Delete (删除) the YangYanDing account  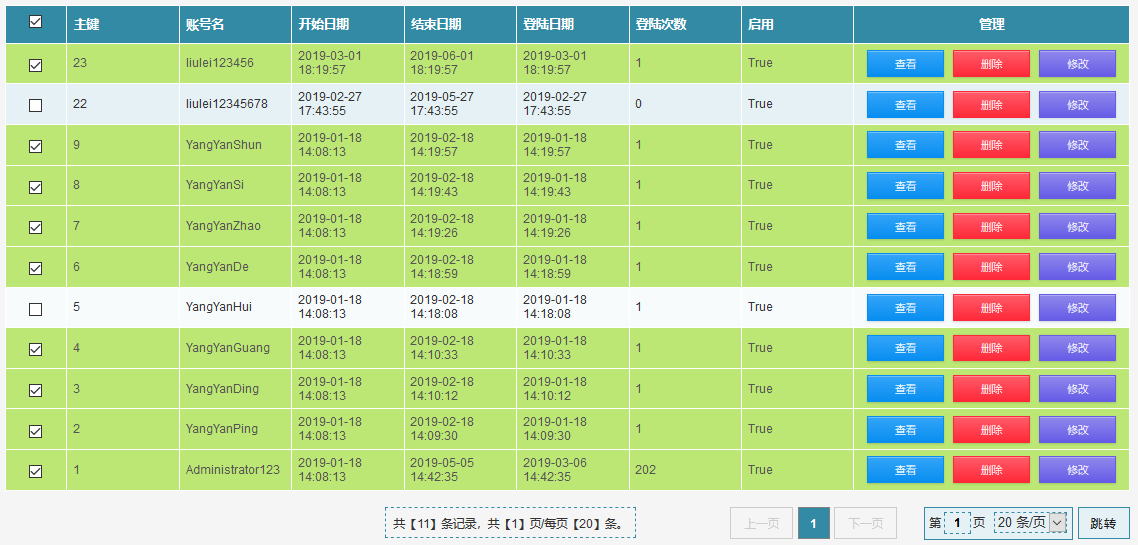pos(991,389)
